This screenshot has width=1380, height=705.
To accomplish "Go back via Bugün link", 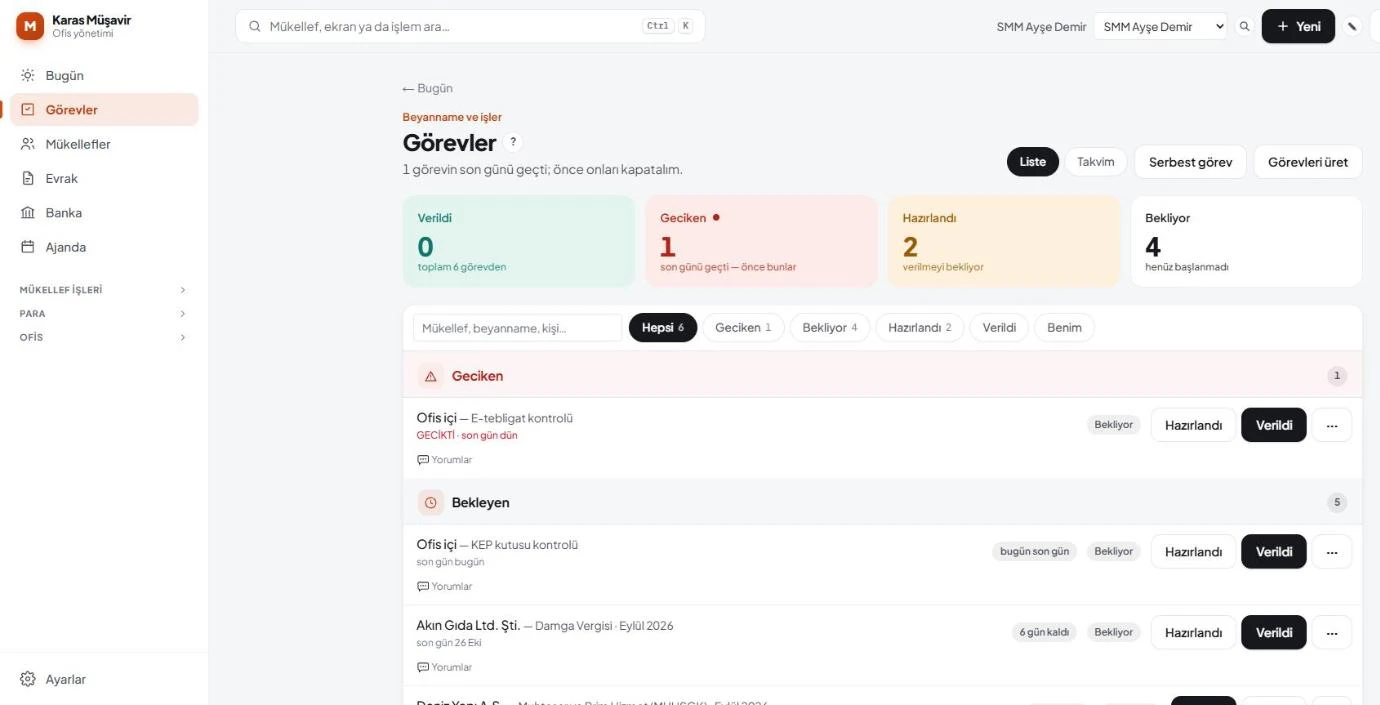I will coord(428,88).
